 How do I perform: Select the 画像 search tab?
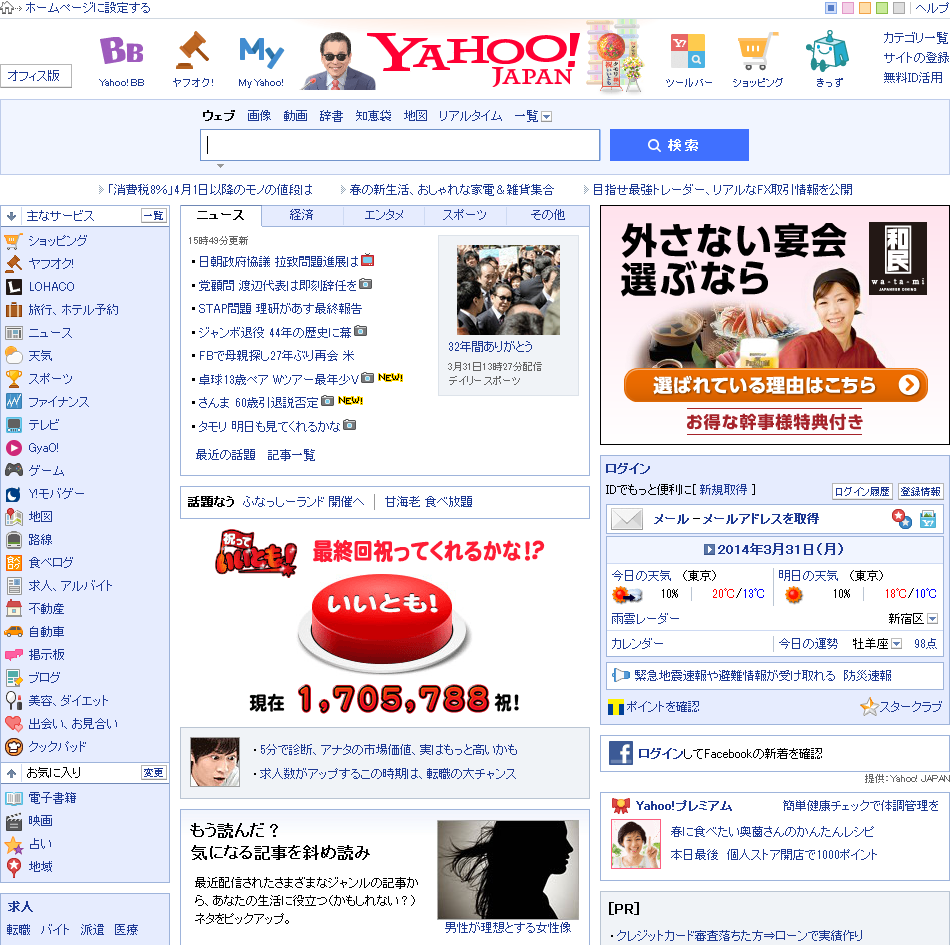point(259,116)
